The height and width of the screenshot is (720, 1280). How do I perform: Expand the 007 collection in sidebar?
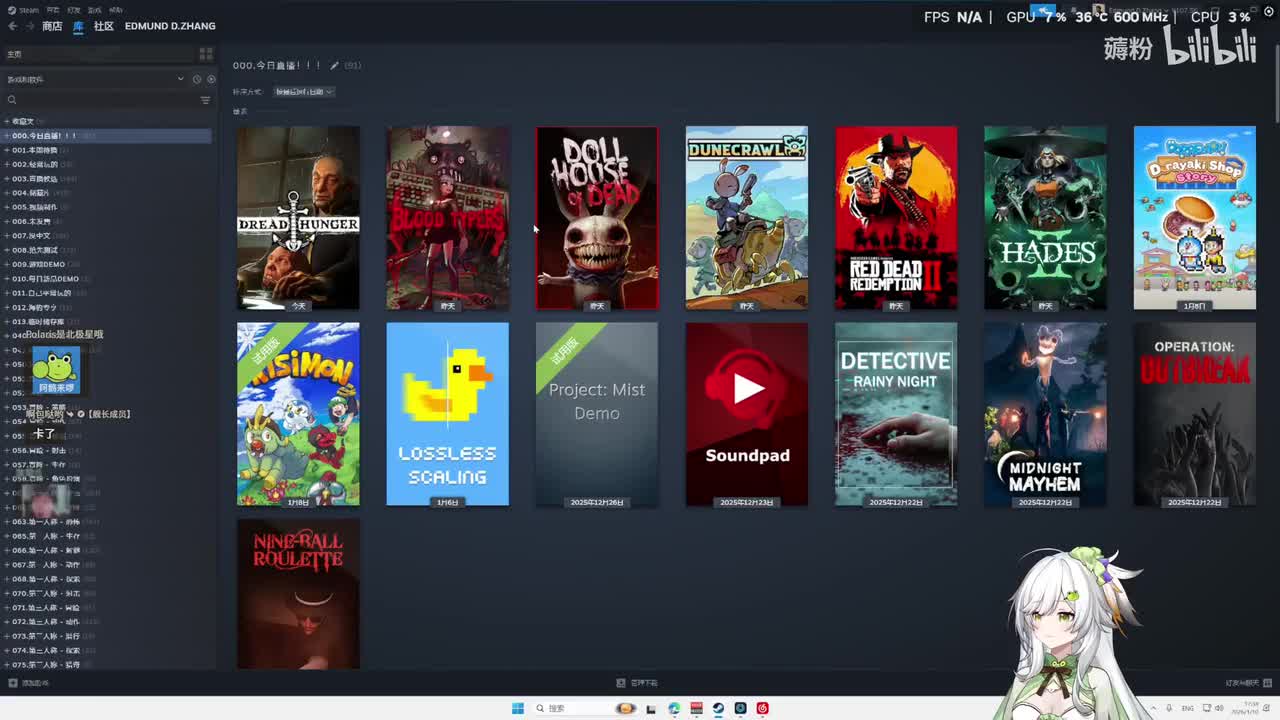7,236
